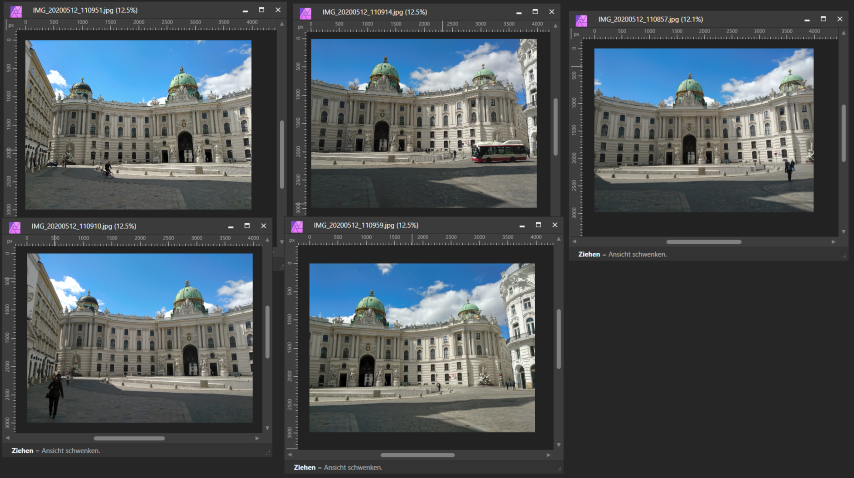Viewport: 854px width, 478px height.
Task: Click vertical scrollbar thumb in 110857.jpg window
Action: coord(844,132)
